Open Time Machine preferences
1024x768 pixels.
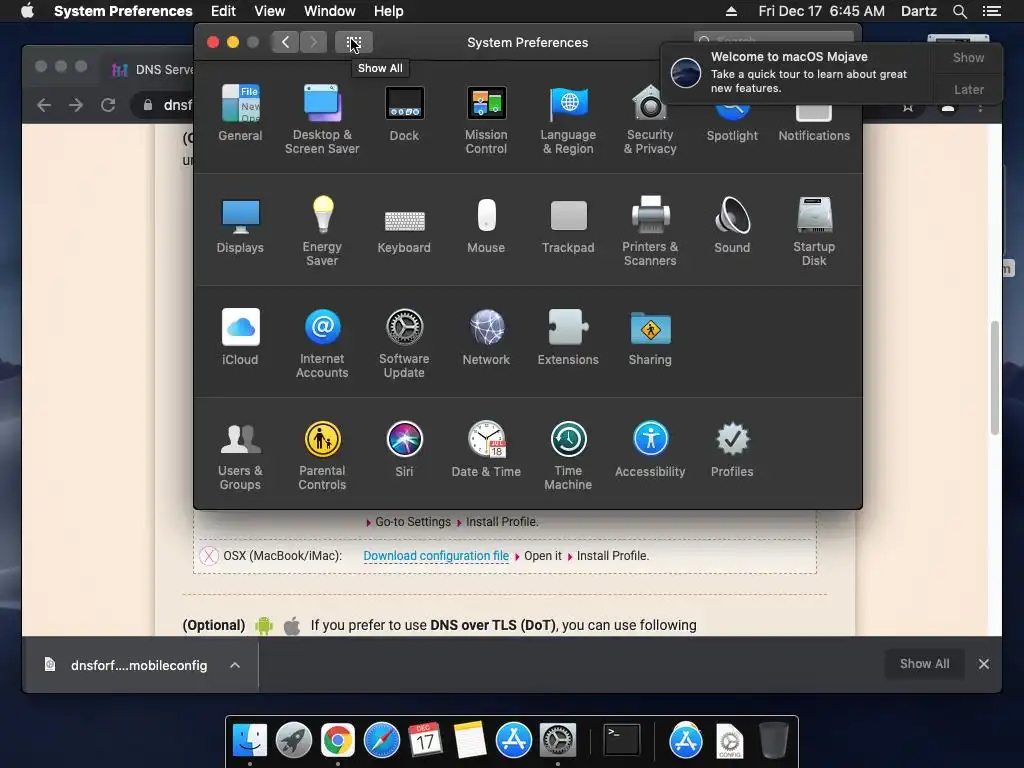point(568,456)
